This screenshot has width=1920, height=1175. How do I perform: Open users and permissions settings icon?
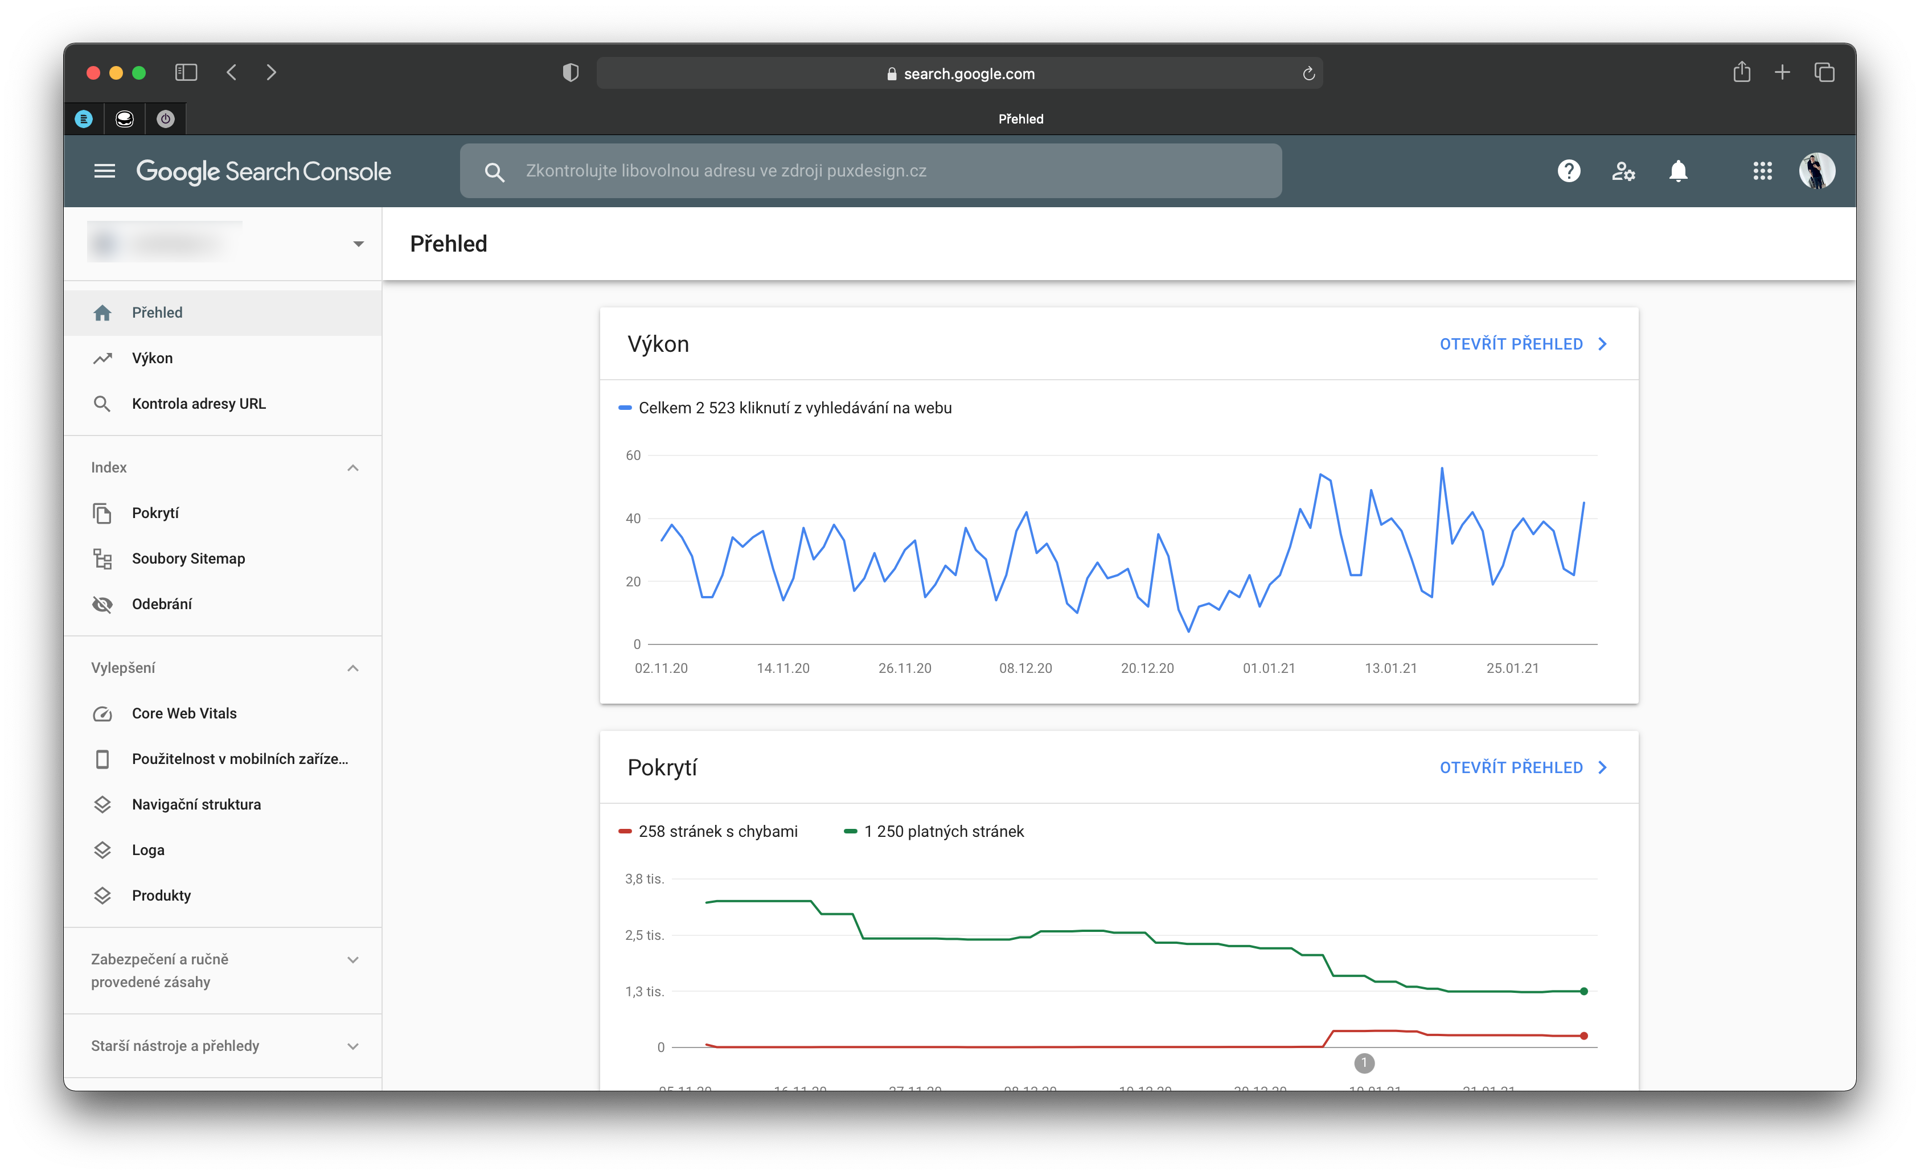(x=1623, y=171)
